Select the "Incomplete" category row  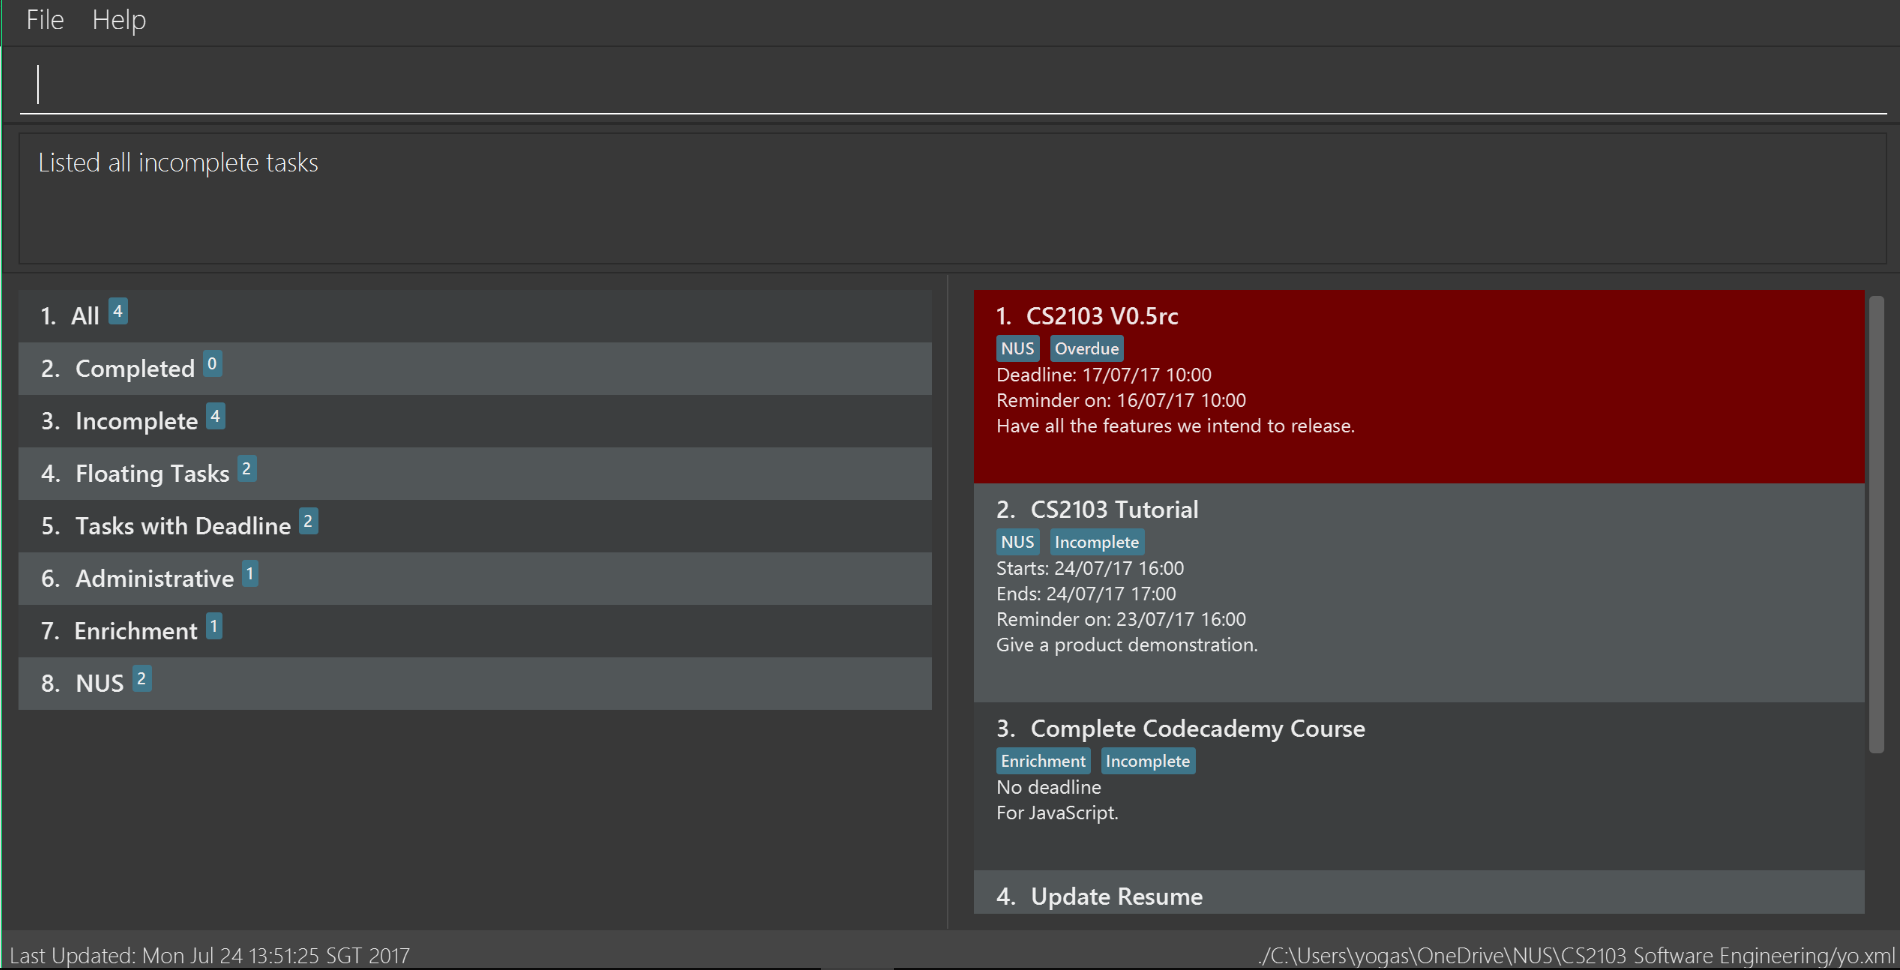tap(475, 421)
